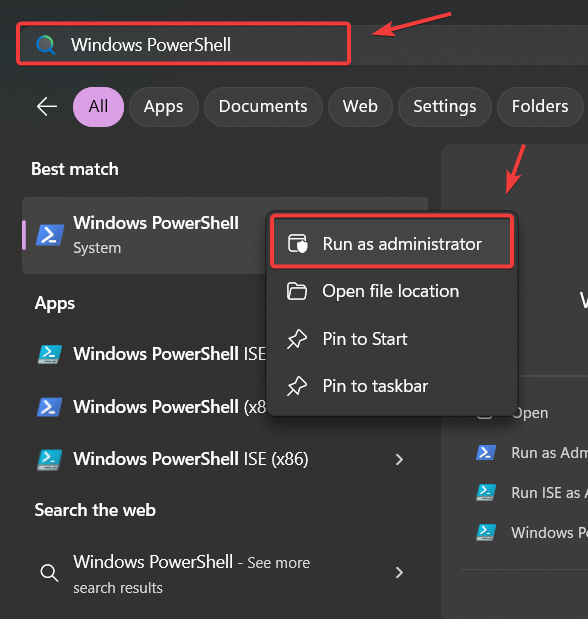Image resolution: width=588 pixels, height=619 pixels.
Task: Click the ISE icon beside Run ISE as Administrator
Action: 486,492
